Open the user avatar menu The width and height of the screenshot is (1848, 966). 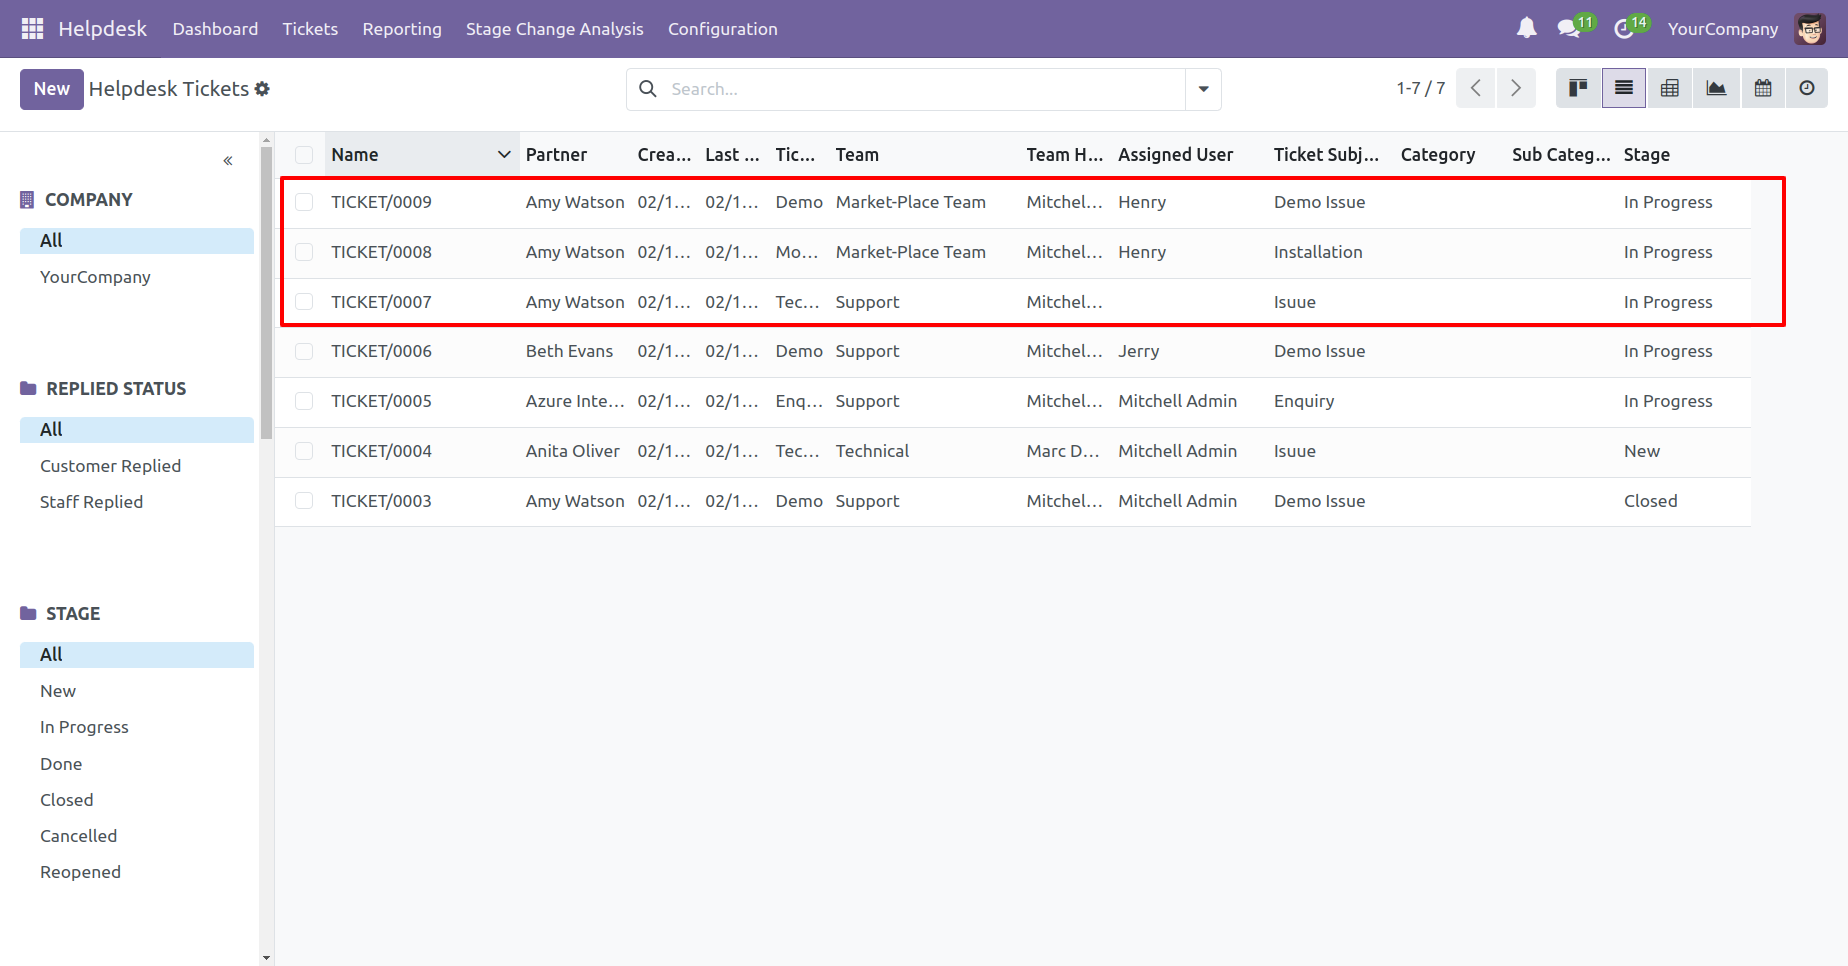tap(1810, 29)
